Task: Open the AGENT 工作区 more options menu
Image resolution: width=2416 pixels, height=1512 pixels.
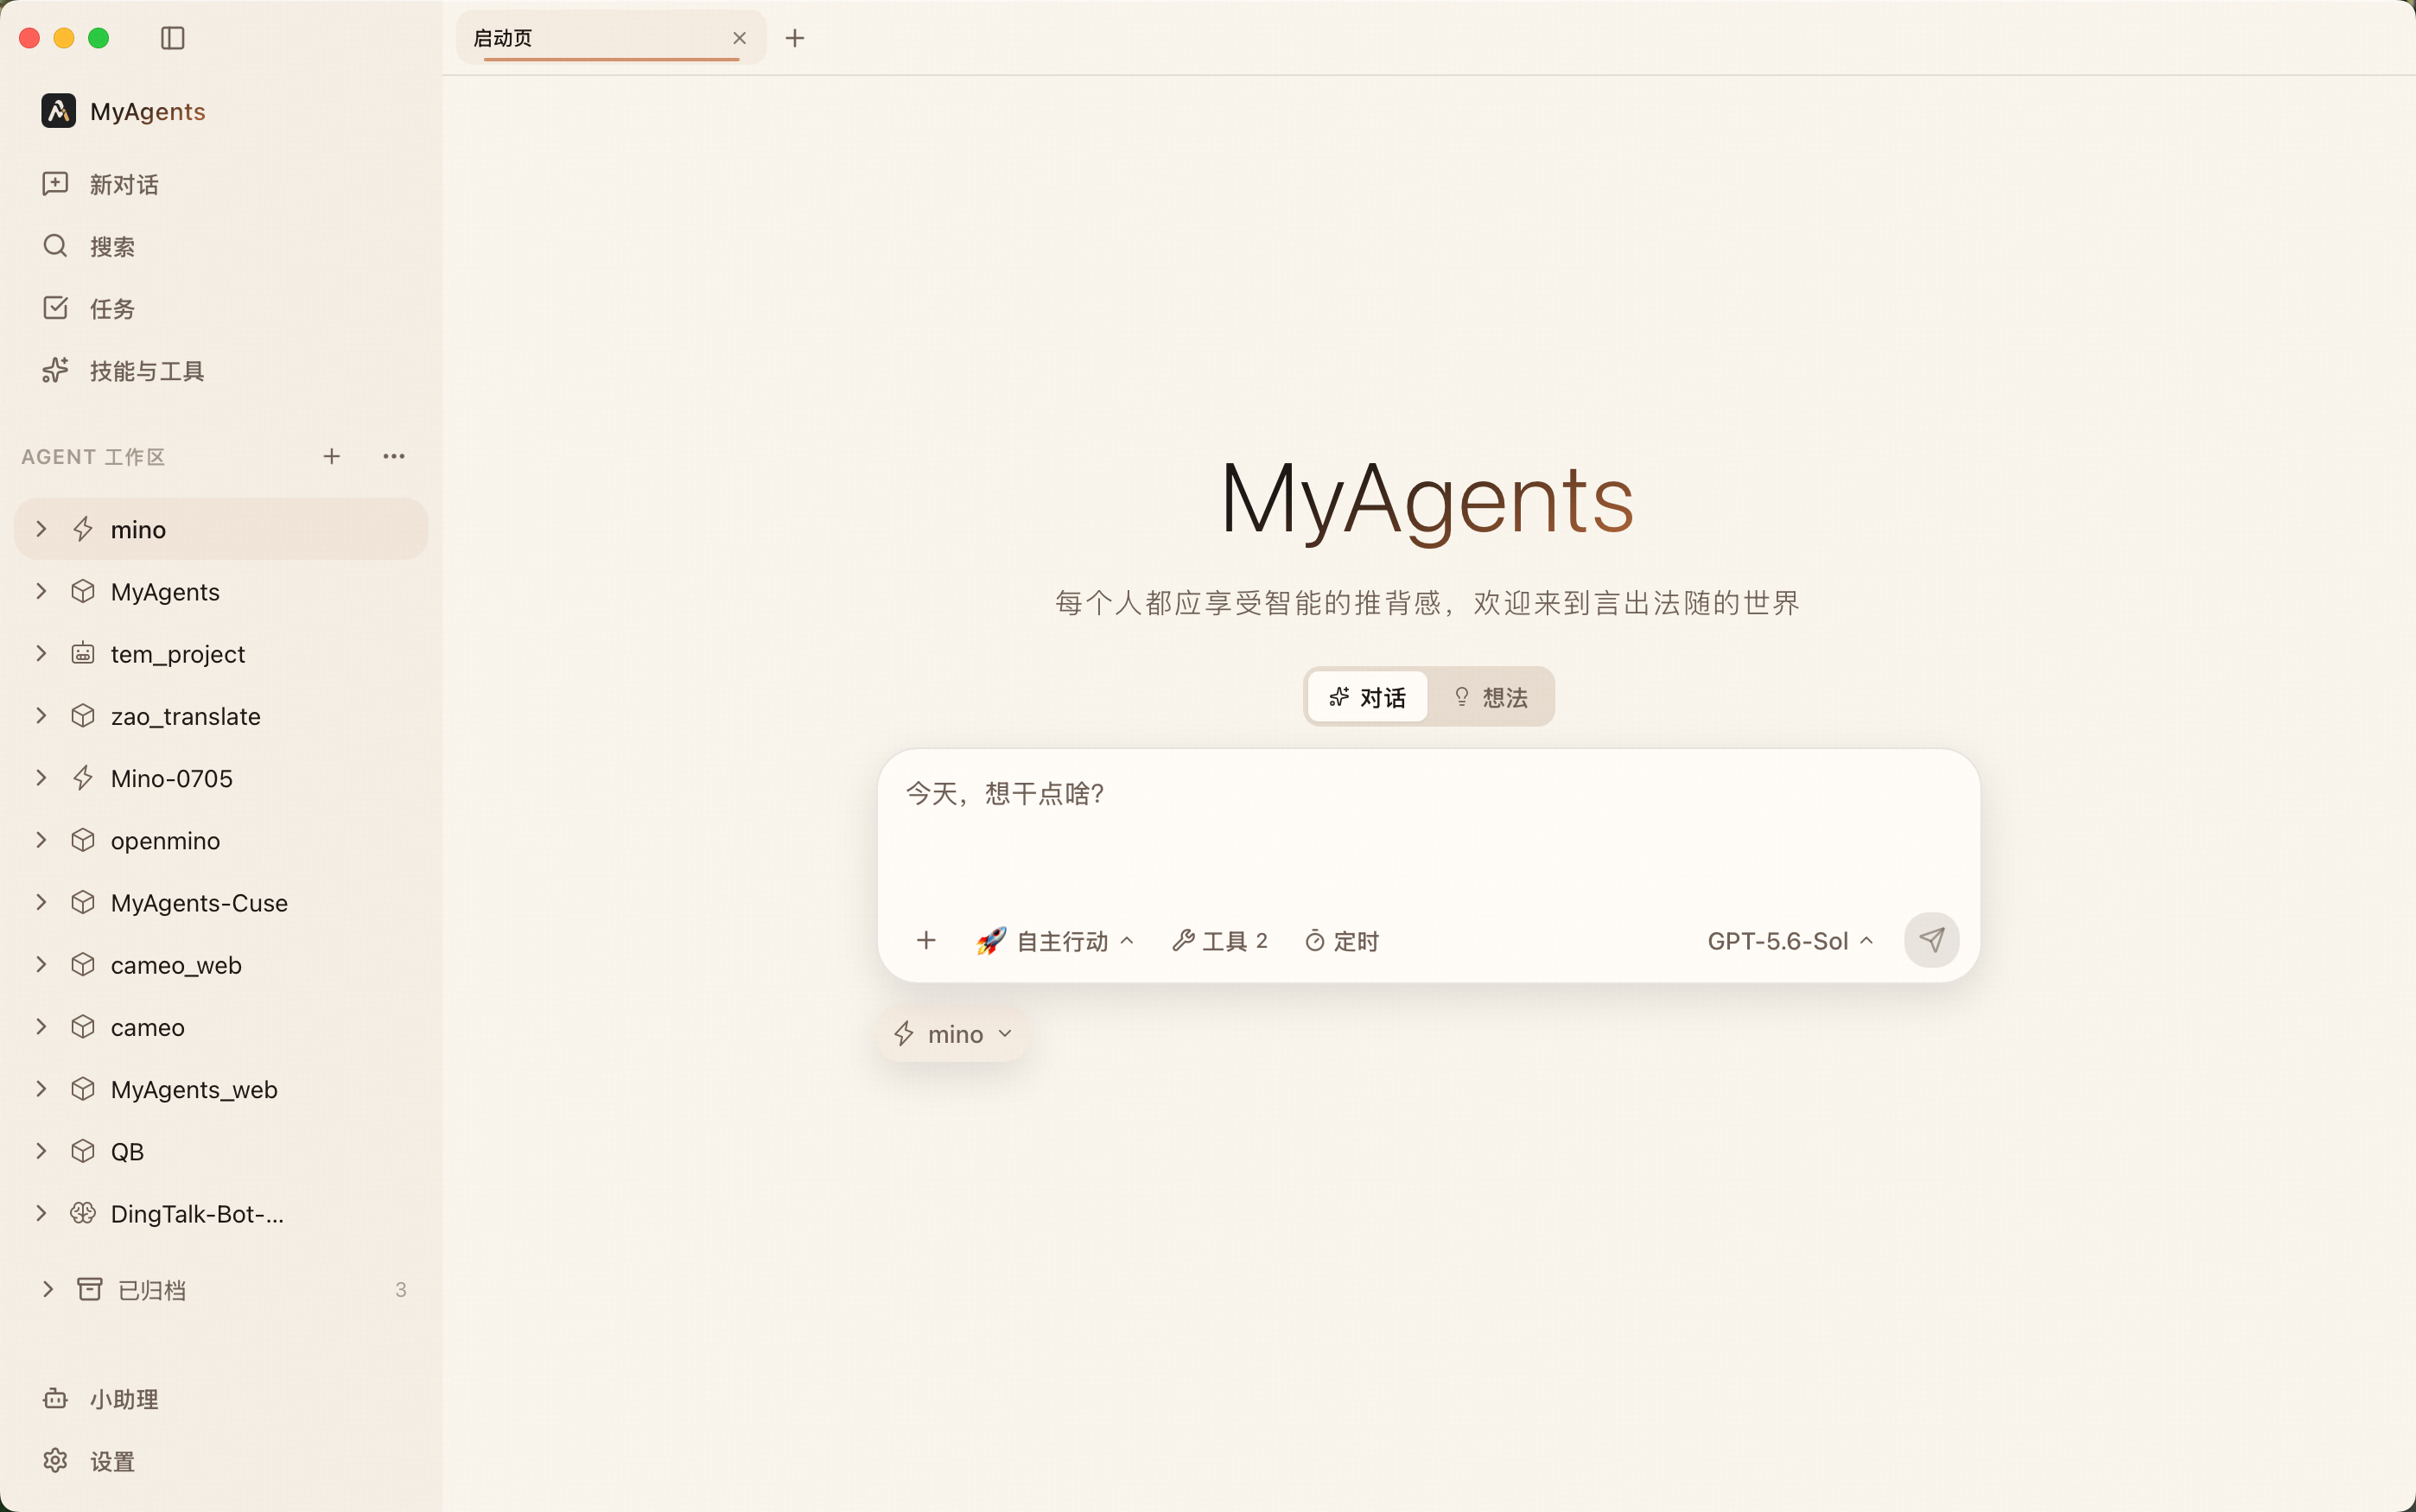Action: (394, 457)
